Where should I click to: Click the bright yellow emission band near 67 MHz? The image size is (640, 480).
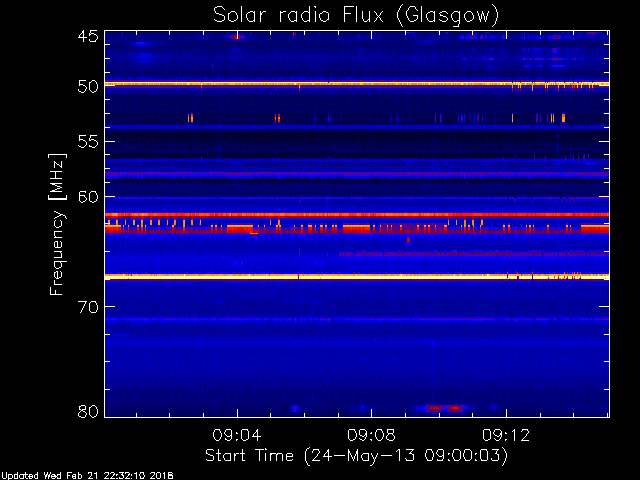pos(357,277)
